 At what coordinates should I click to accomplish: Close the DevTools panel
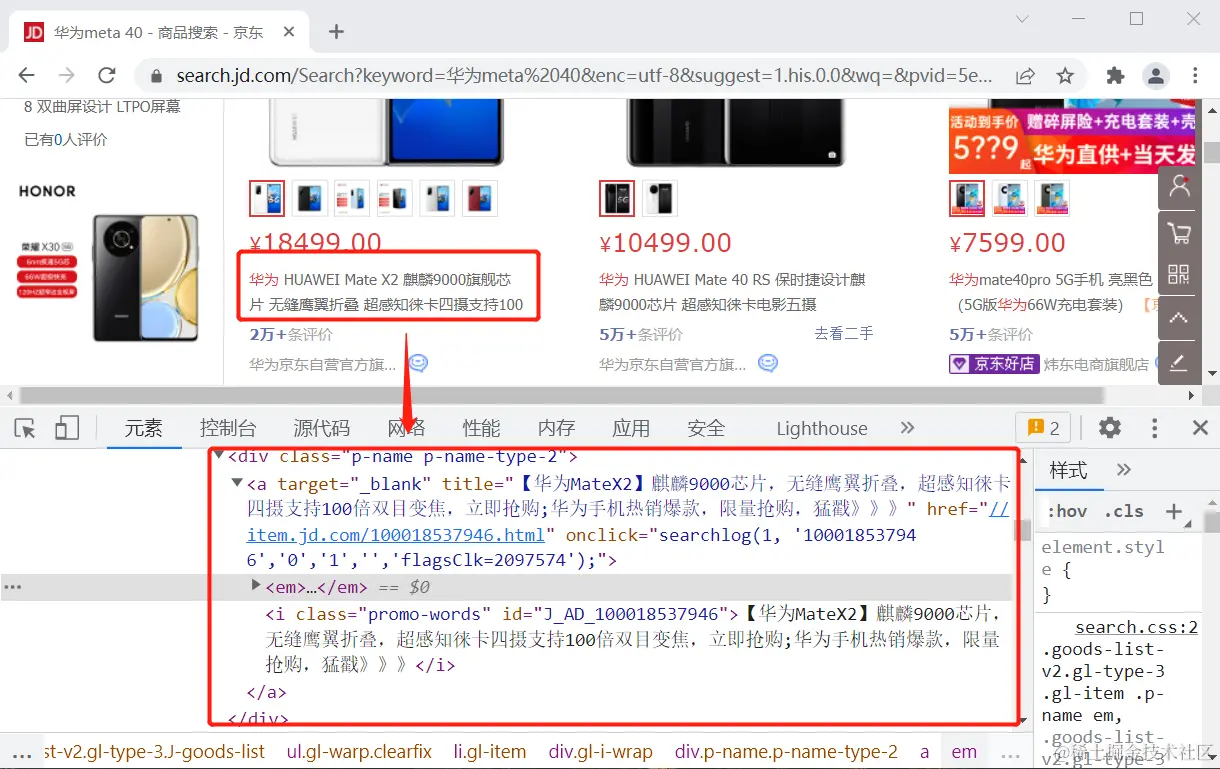tap(1200, 428)
